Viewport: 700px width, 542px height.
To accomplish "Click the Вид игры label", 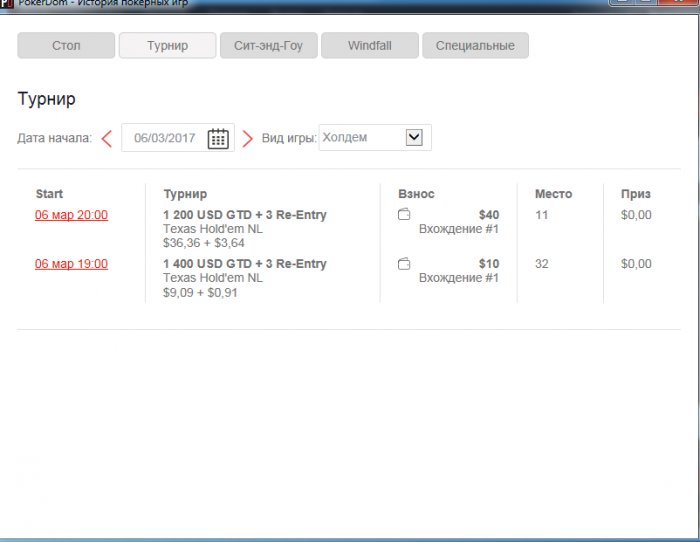I will (289, 138).
